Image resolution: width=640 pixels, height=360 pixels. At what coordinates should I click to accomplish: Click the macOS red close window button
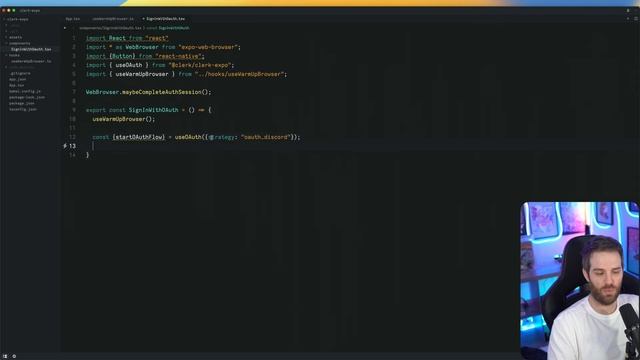[x=4, y=10]
